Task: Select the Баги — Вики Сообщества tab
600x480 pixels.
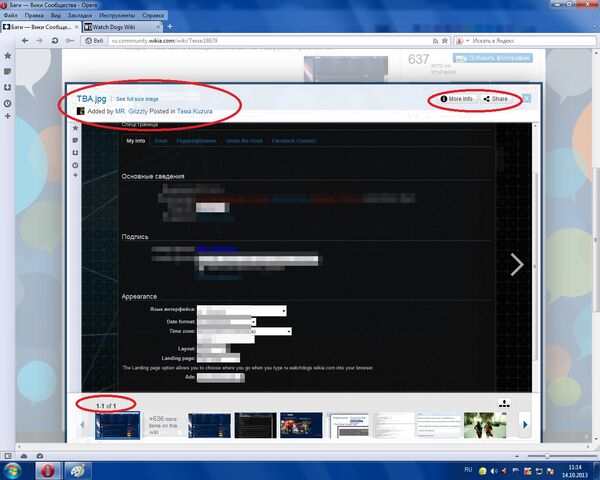Action: (x=40, y=27)
